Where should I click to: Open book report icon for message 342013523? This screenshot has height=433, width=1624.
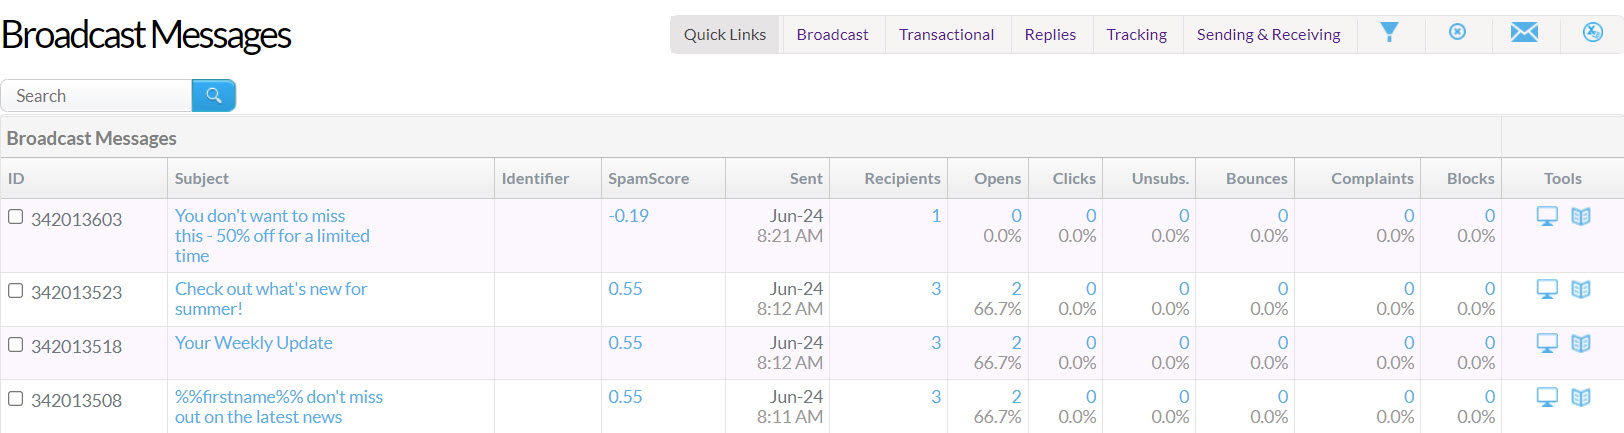pos(1580,290)
